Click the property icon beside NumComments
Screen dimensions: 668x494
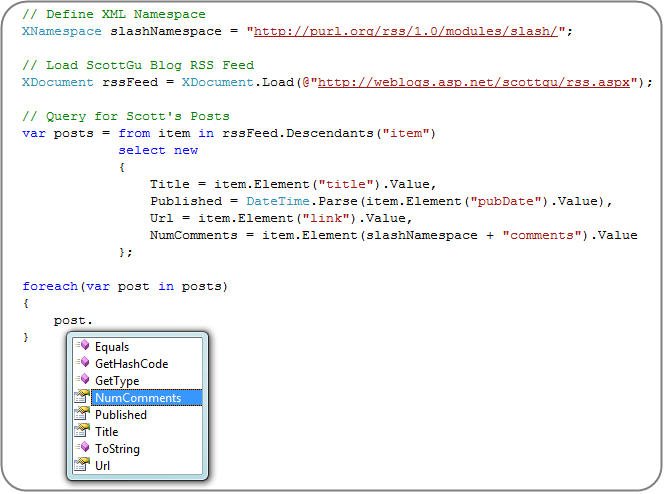pyautogui.click(x=82, y=396)
